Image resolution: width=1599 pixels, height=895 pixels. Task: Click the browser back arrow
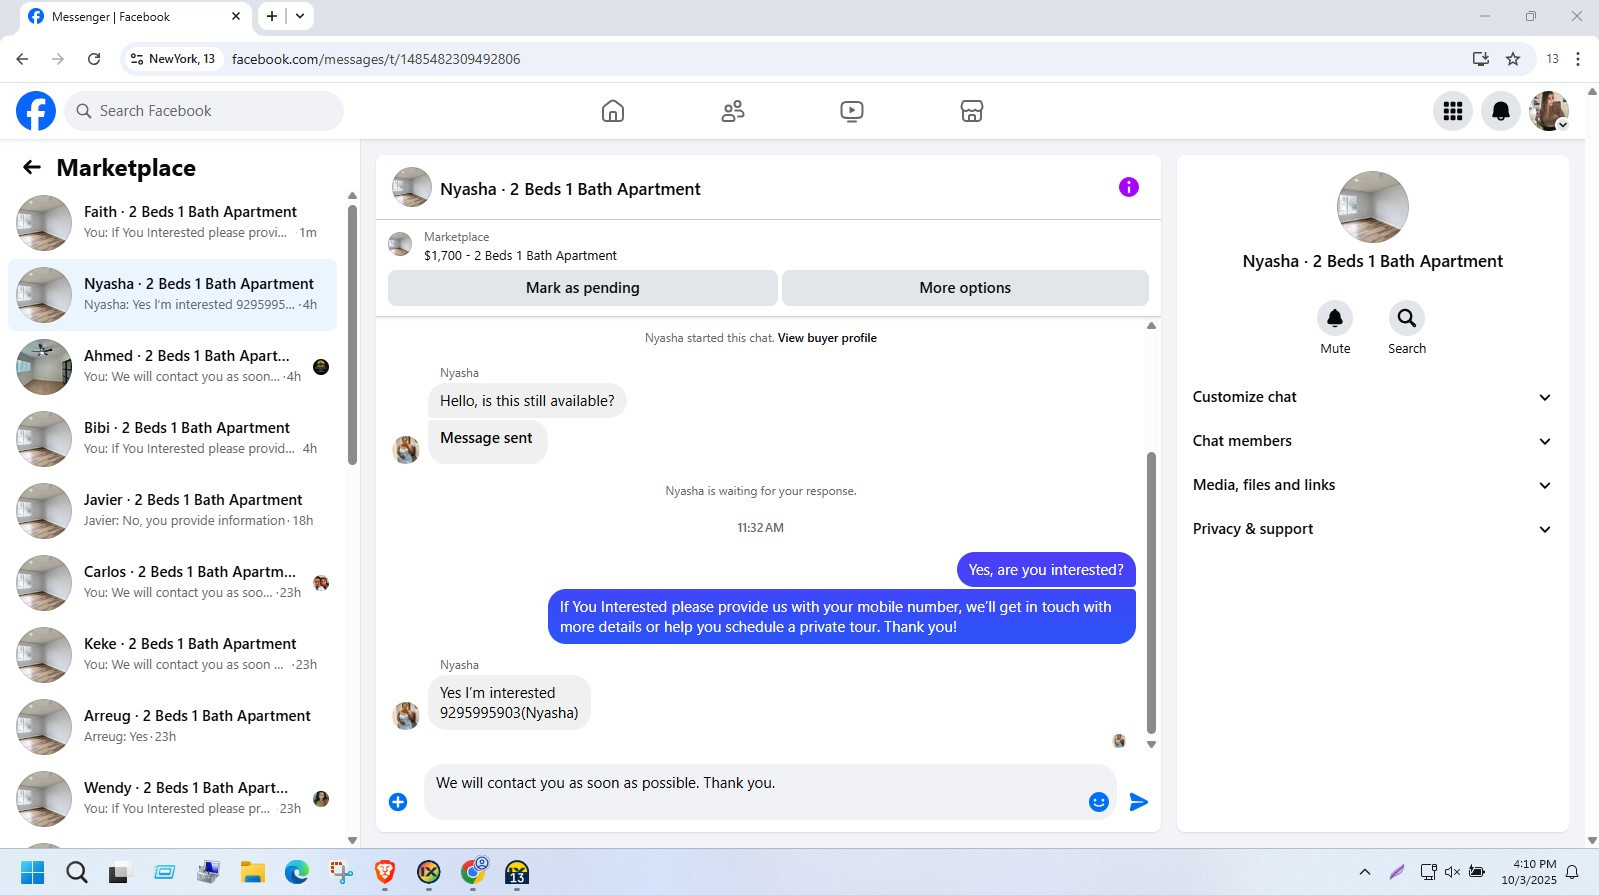click(22, 59)
